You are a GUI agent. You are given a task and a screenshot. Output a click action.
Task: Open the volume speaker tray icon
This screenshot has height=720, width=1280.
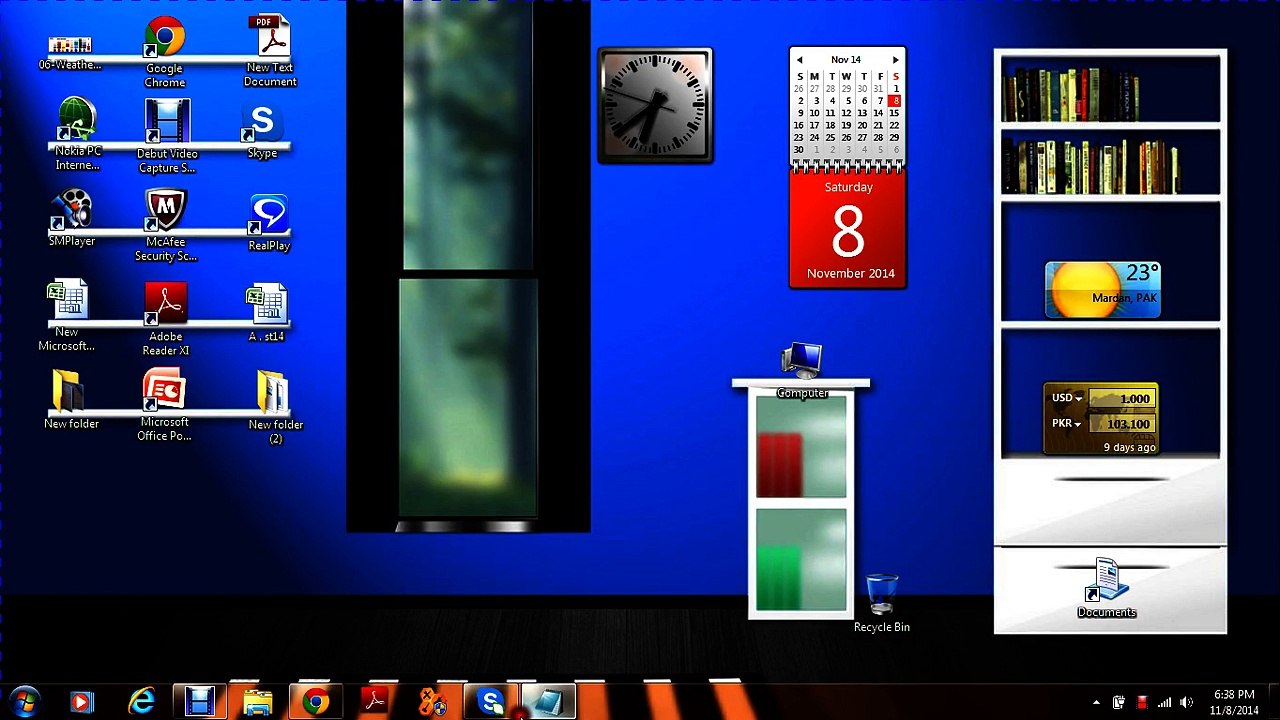click(x=1187, y=703)
